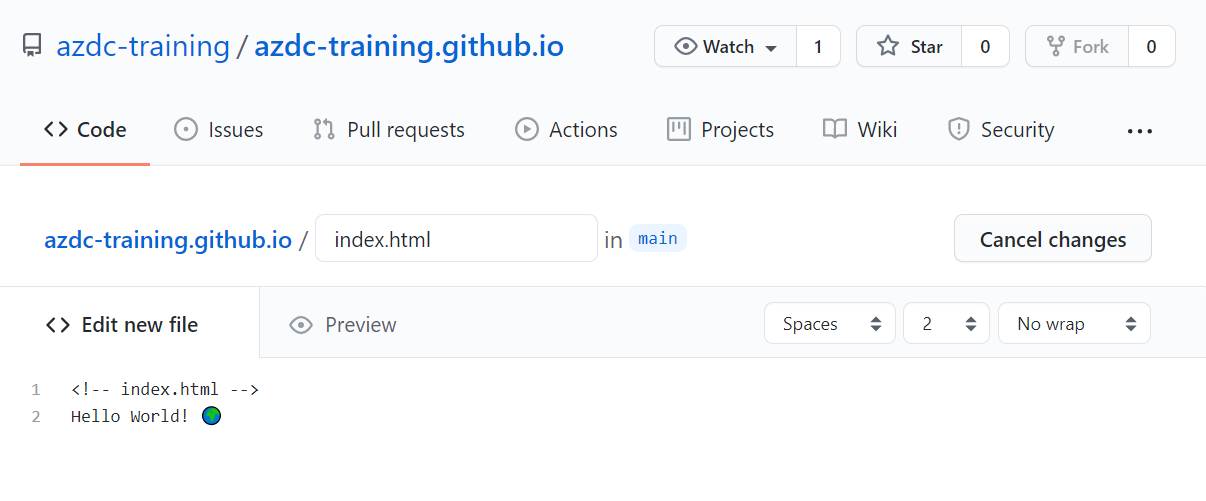Expand the No wrap dropdown
The height and width of the screenshot is (501, 1206).
pyautogui.click(x=1074, y=324)
